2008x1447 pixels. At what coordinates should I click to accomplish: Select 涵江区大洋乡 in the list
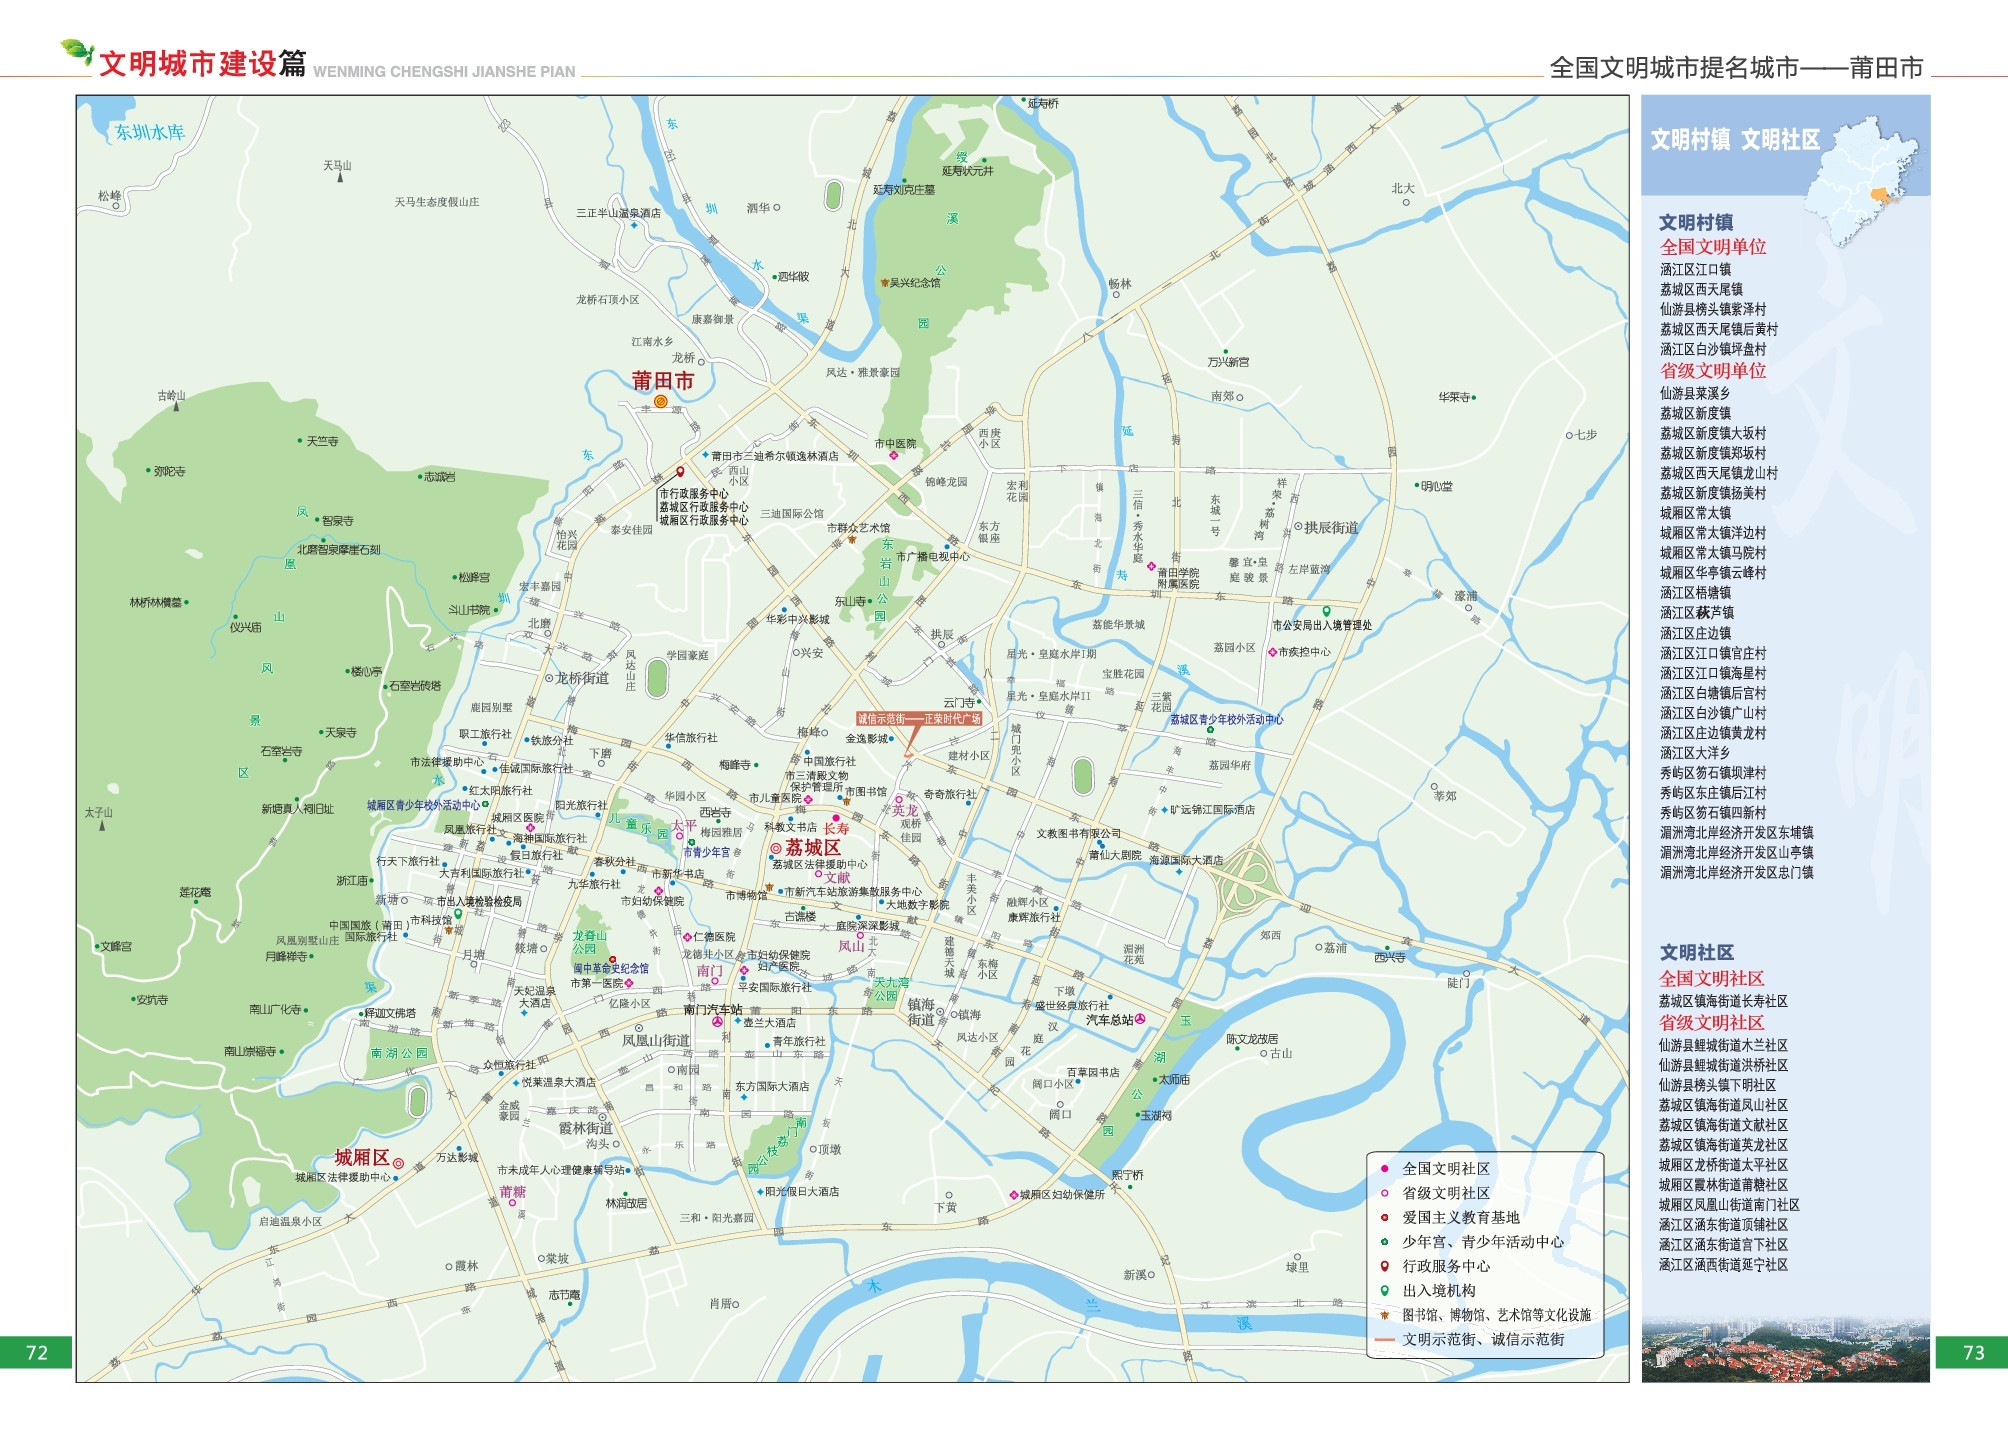[x=1695, y=753]
